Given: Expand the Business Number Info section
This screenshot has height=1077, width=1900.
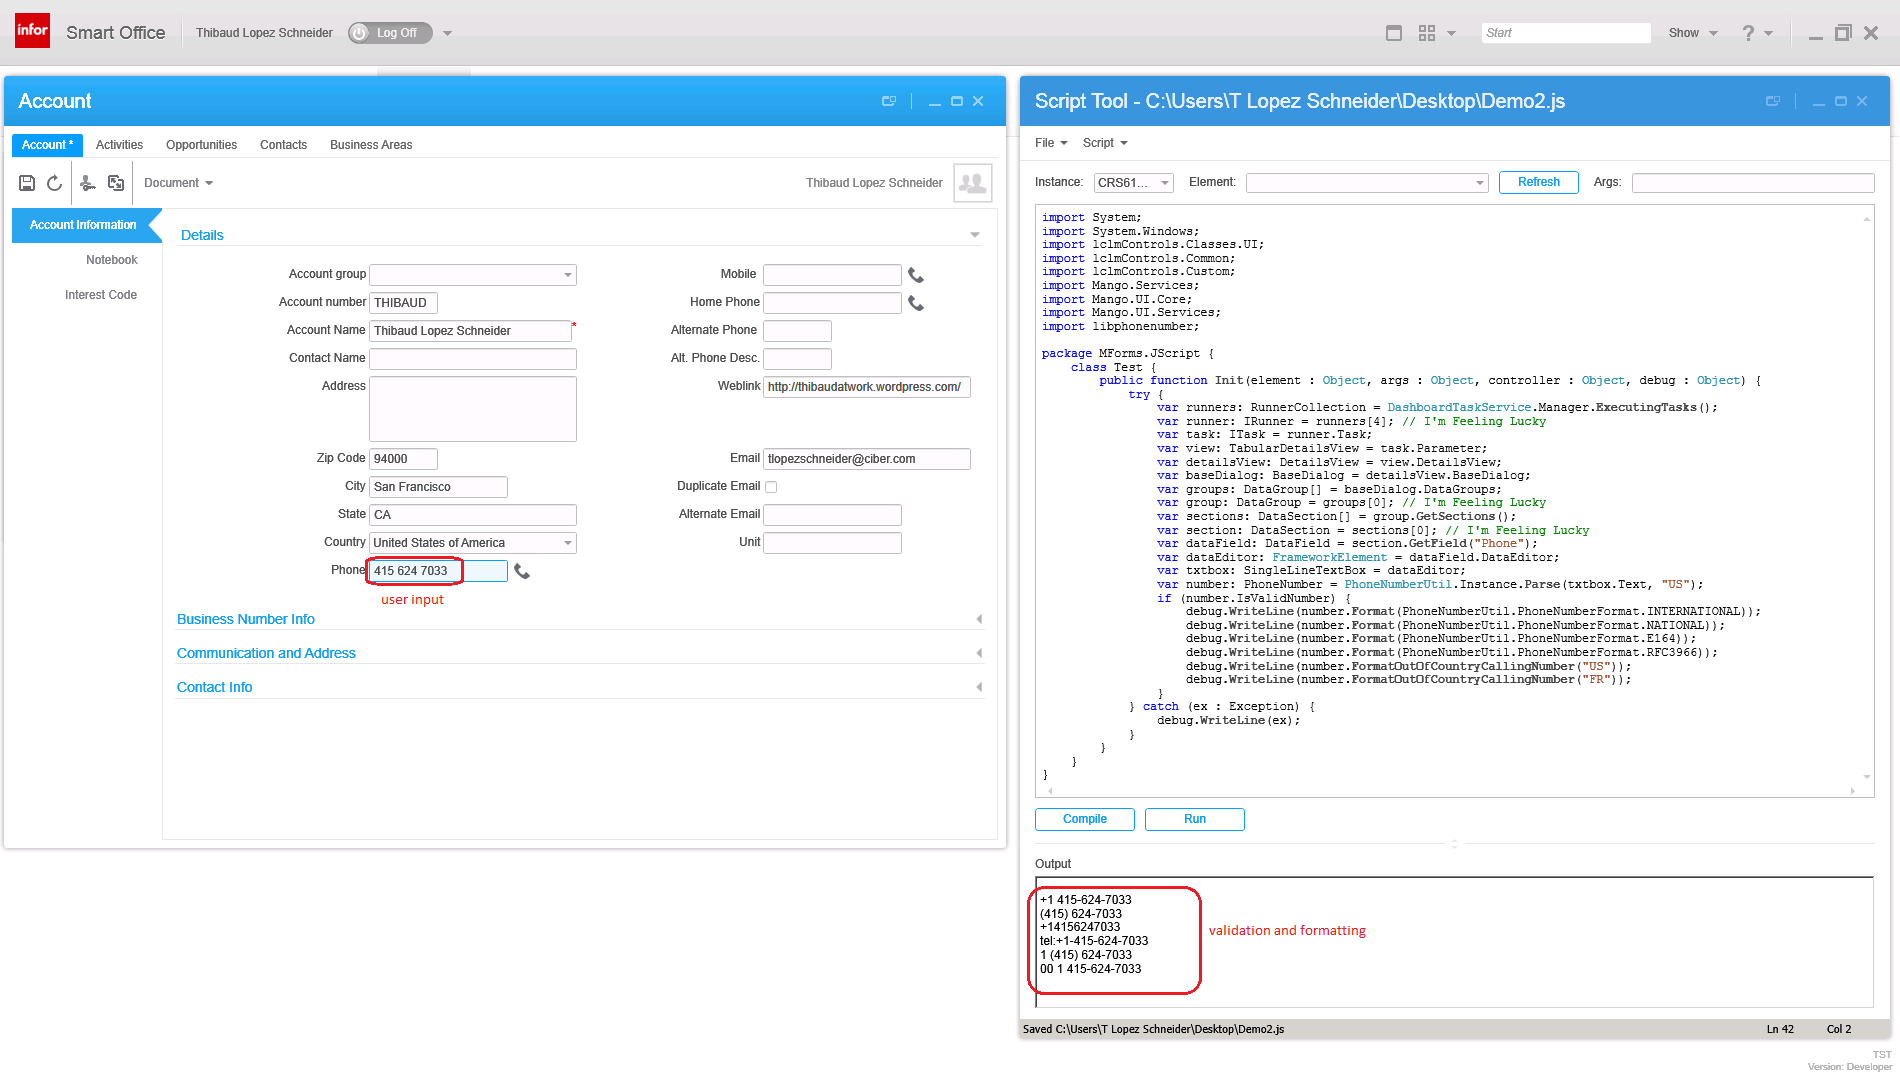Looking at the screenshot, I should pos(246,619).
